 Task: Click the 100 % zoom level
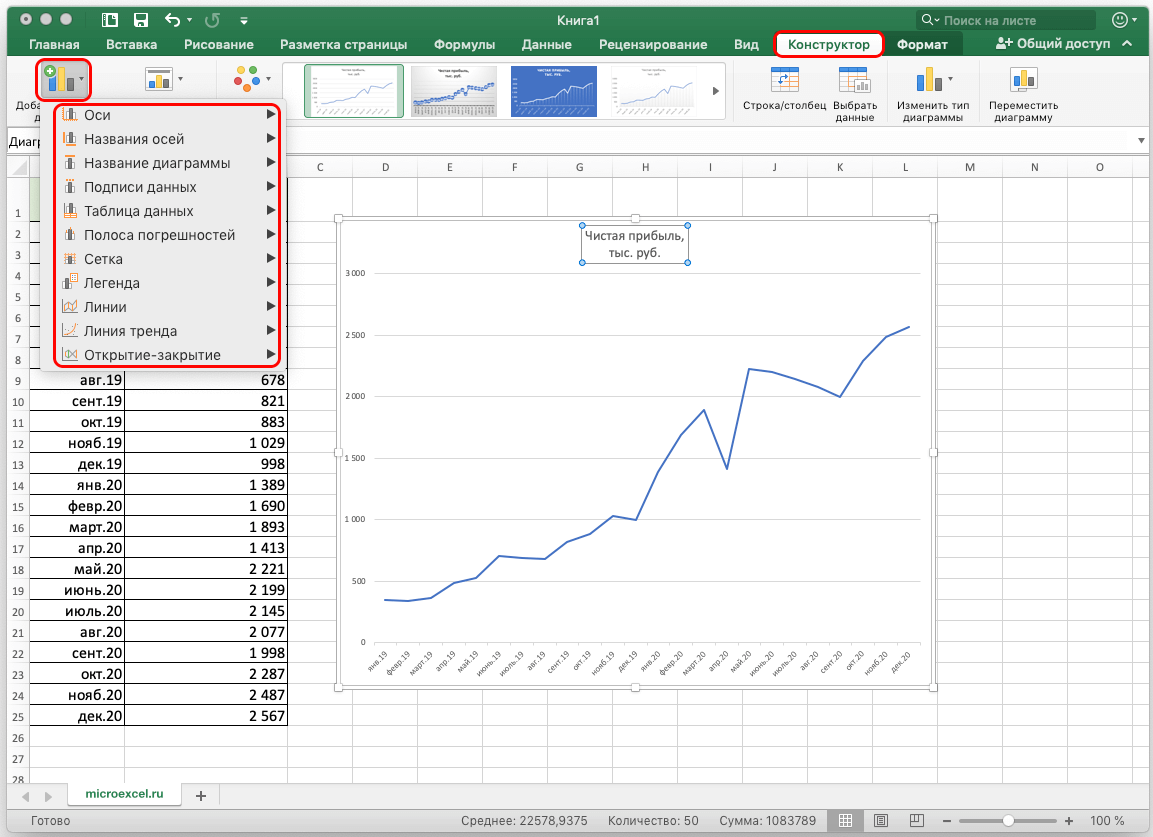[1107, 821]
